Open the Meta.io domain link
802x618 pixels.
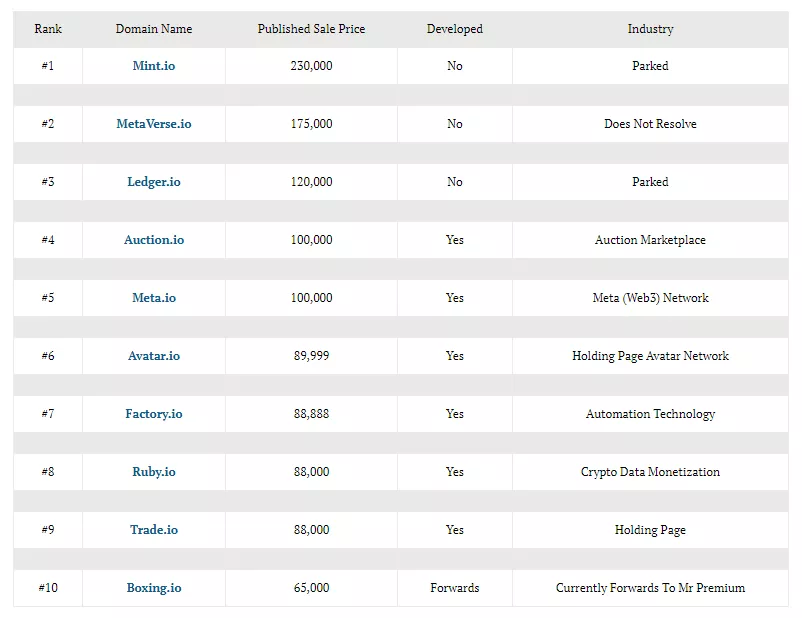click(x=154, y=298)
